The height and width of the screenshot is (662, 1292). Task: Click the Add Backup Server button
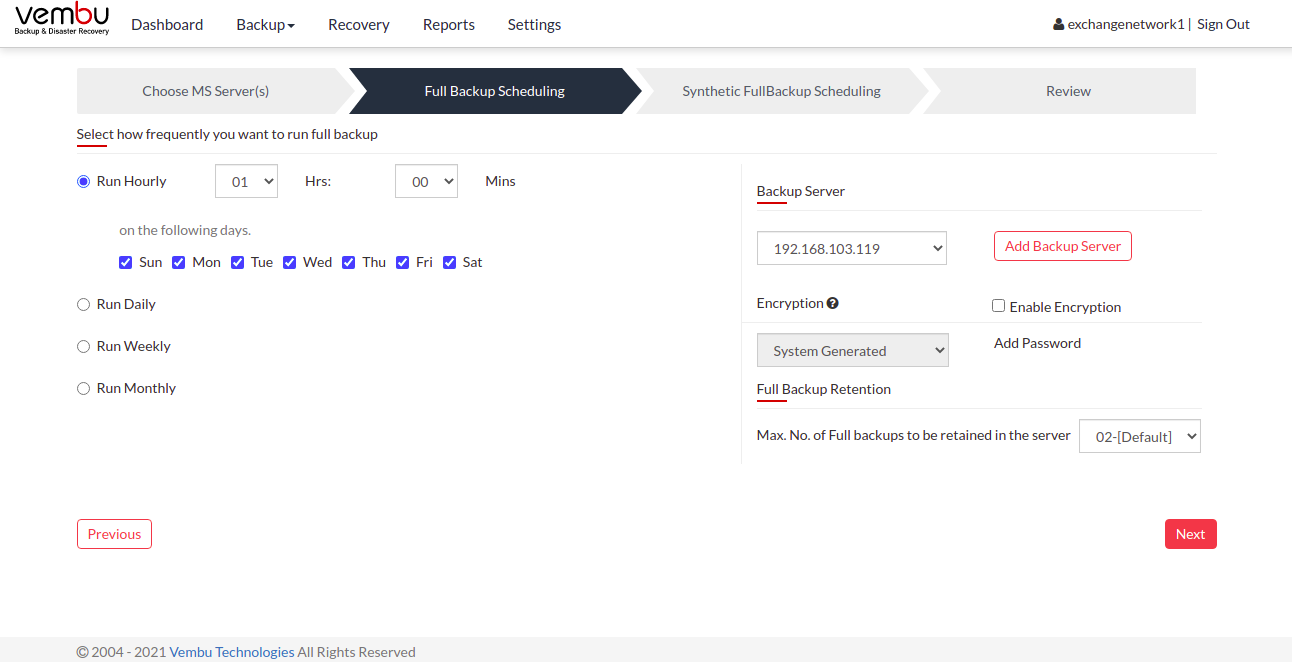click(1063, 246)
